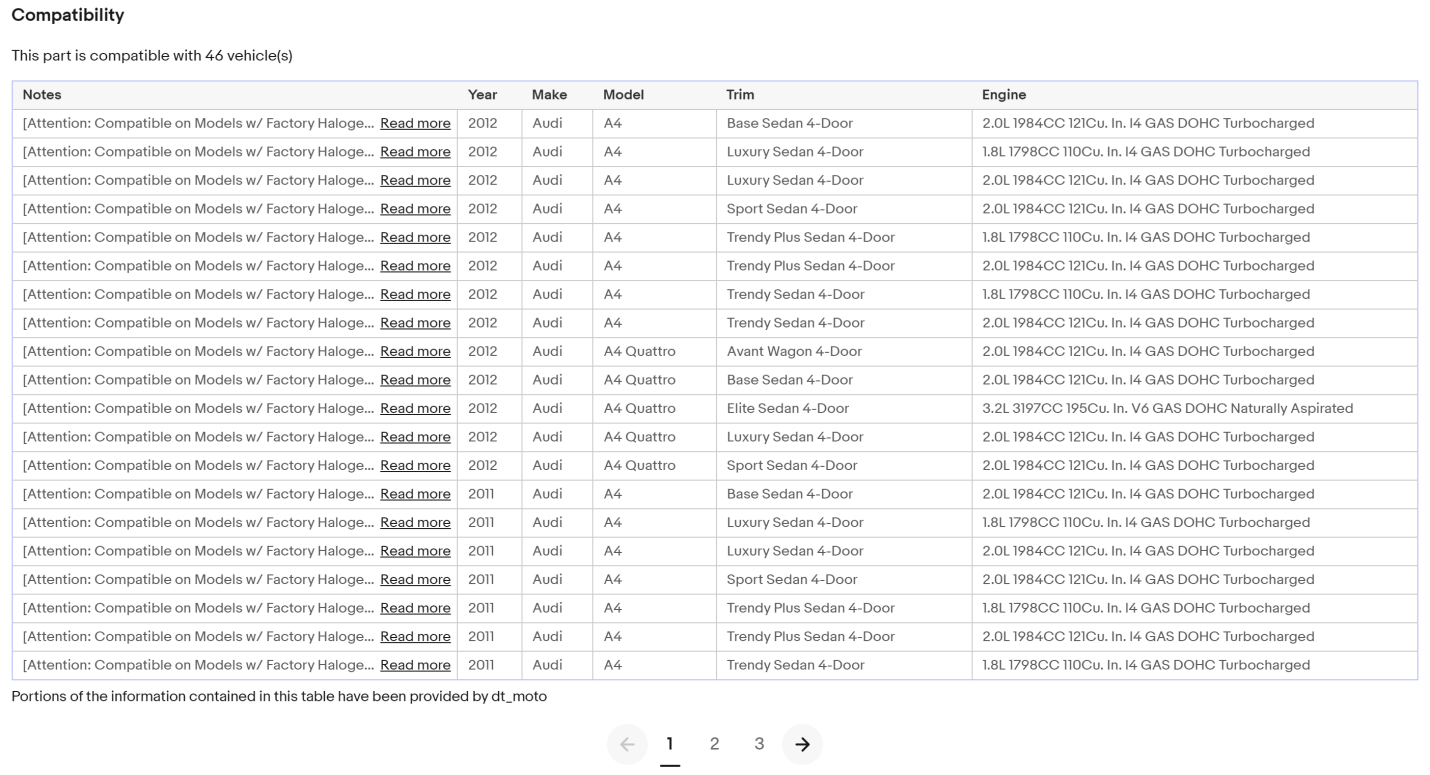Read more for 2011 A4 Trendy Plus 1.8L row

point(415,608)
